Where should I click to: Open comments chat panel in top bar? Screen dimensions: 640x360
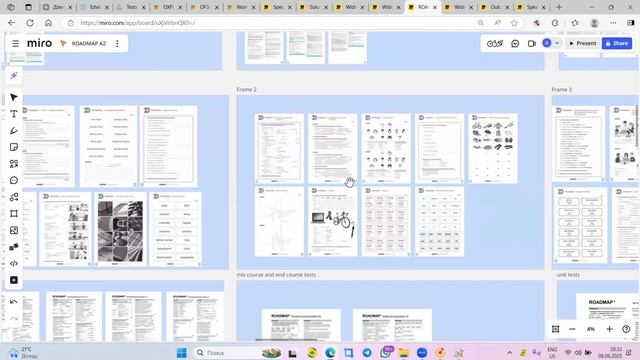click(x=515, y=43)
